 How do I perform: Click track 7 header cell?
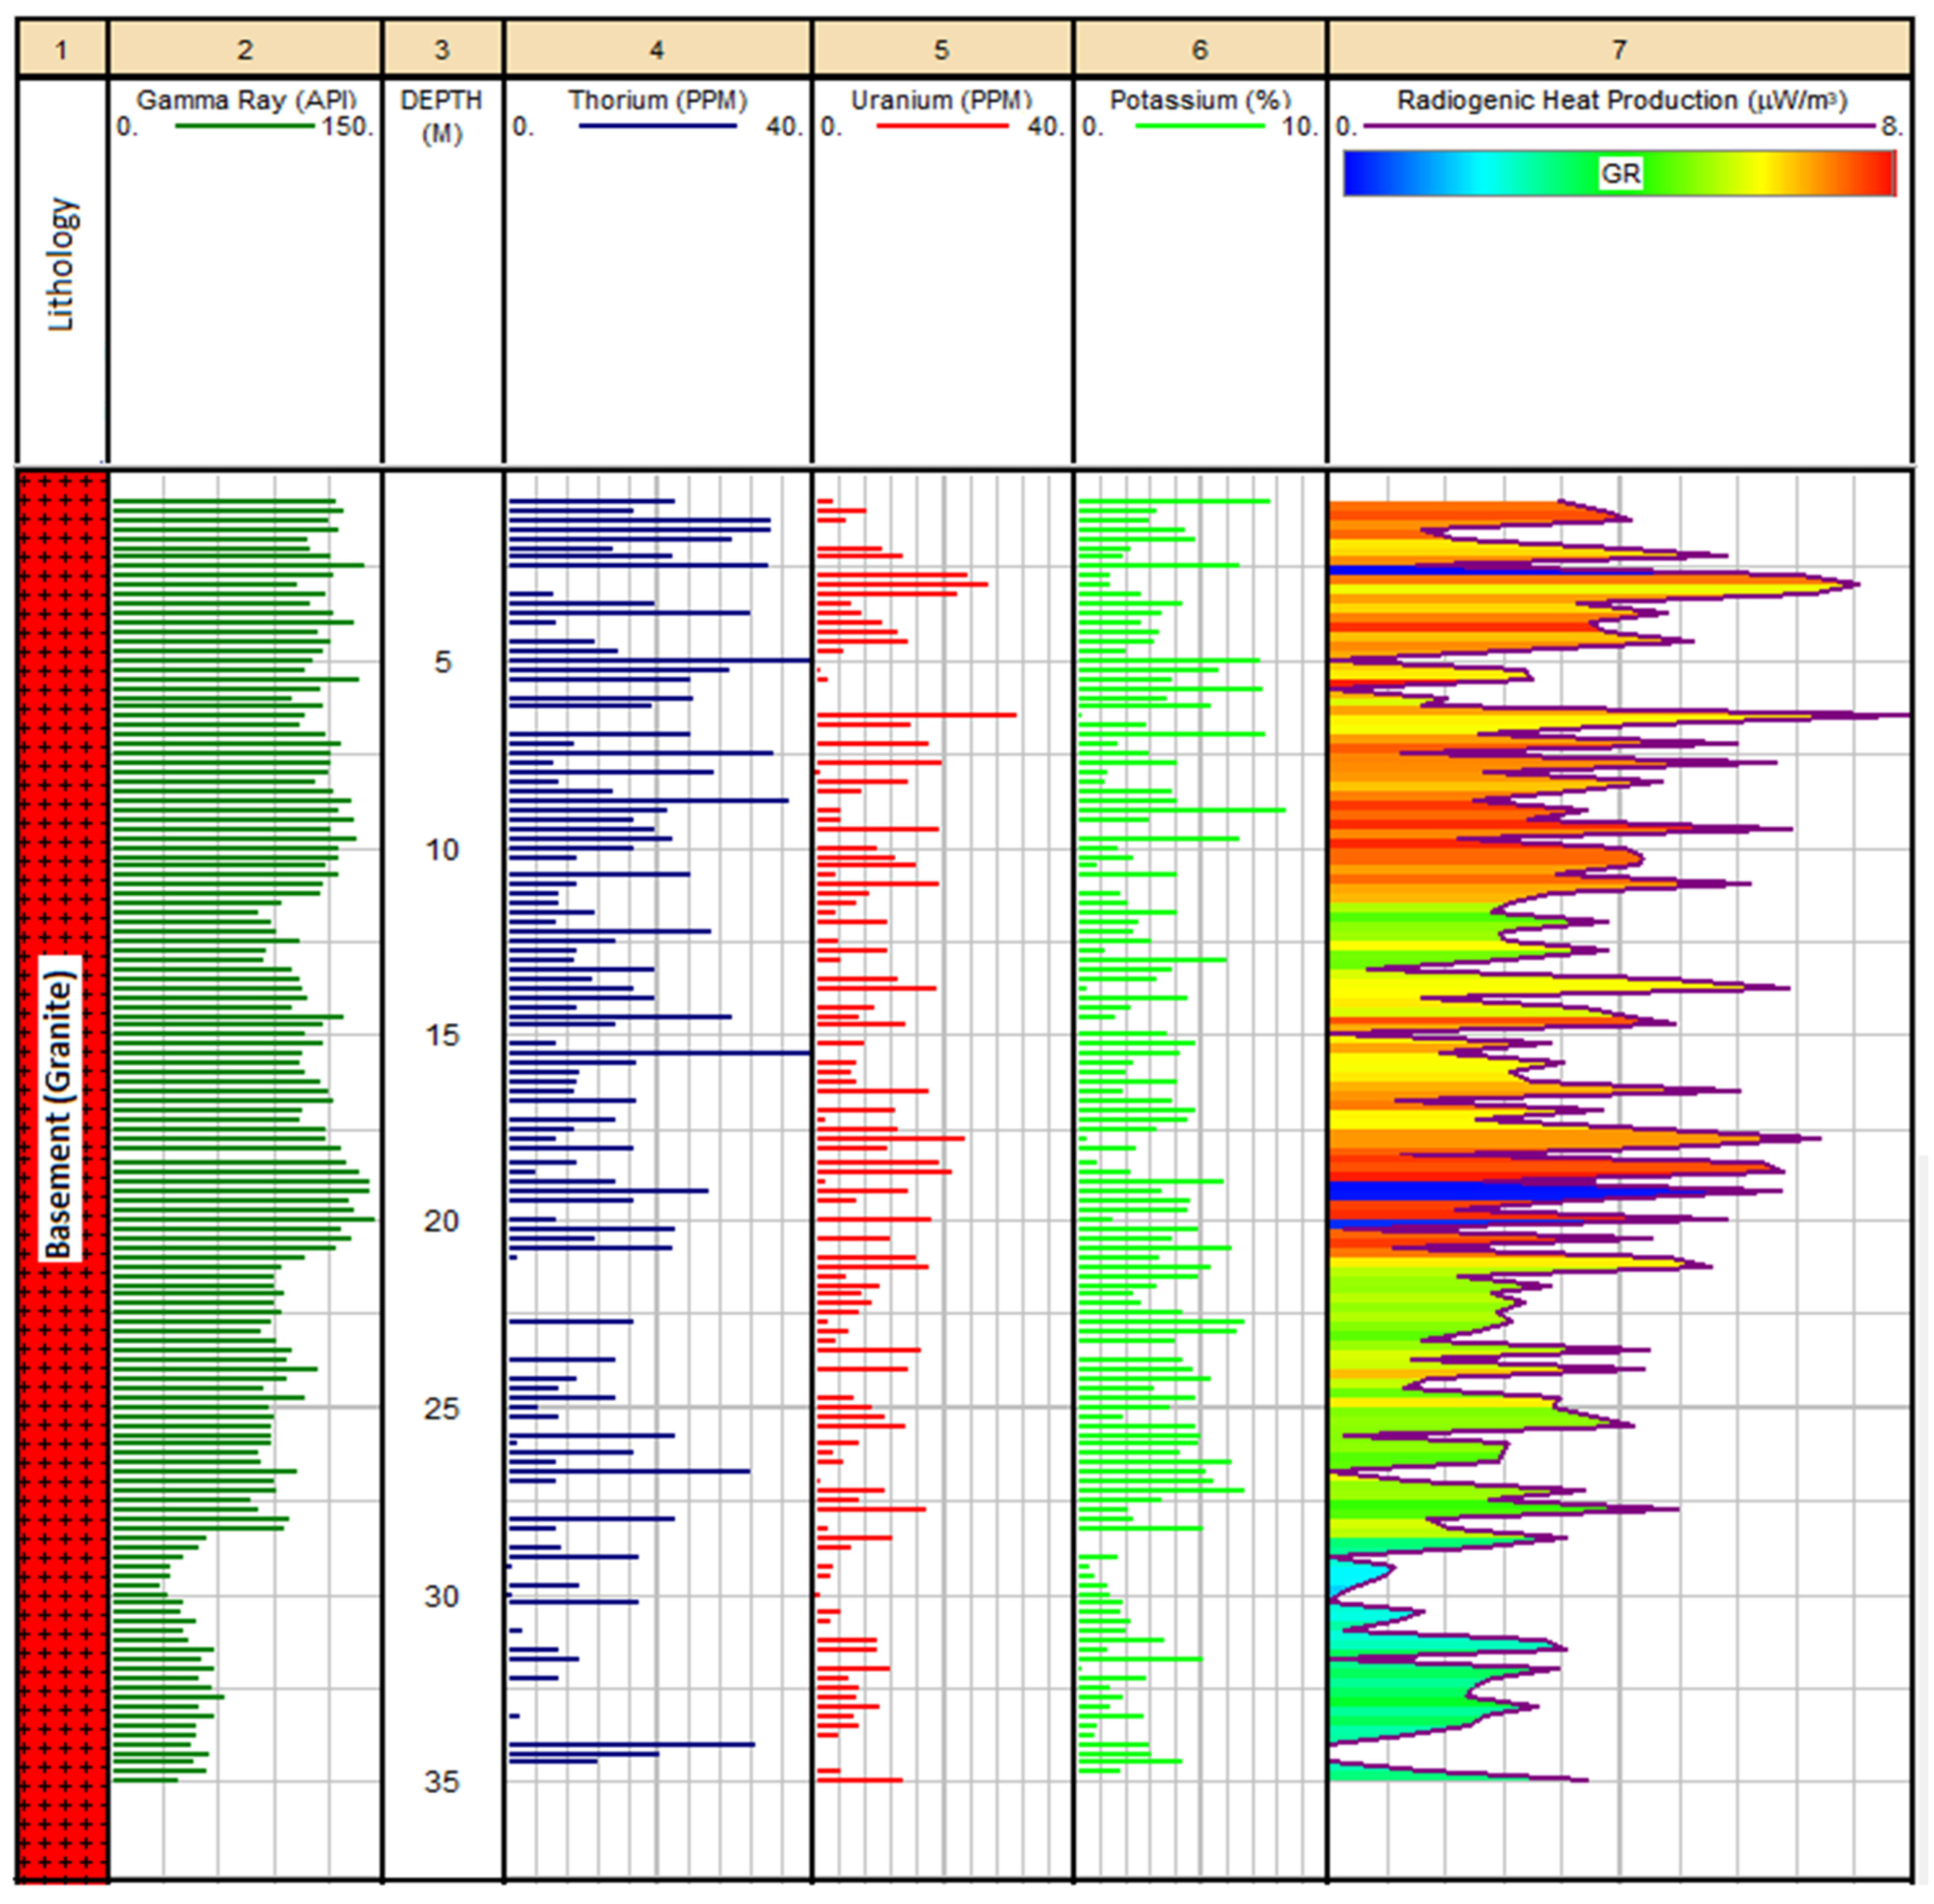tap(1619, 50)
